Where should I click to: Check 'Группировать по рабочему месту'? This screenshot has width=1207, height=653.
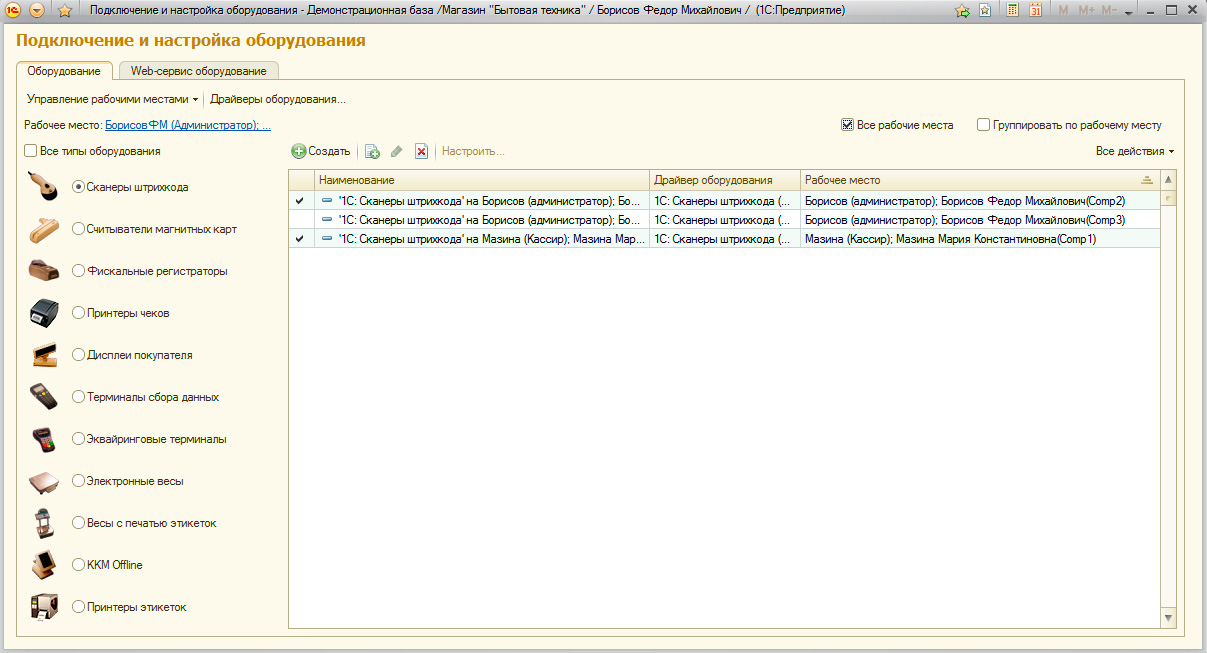pos(984,125)
